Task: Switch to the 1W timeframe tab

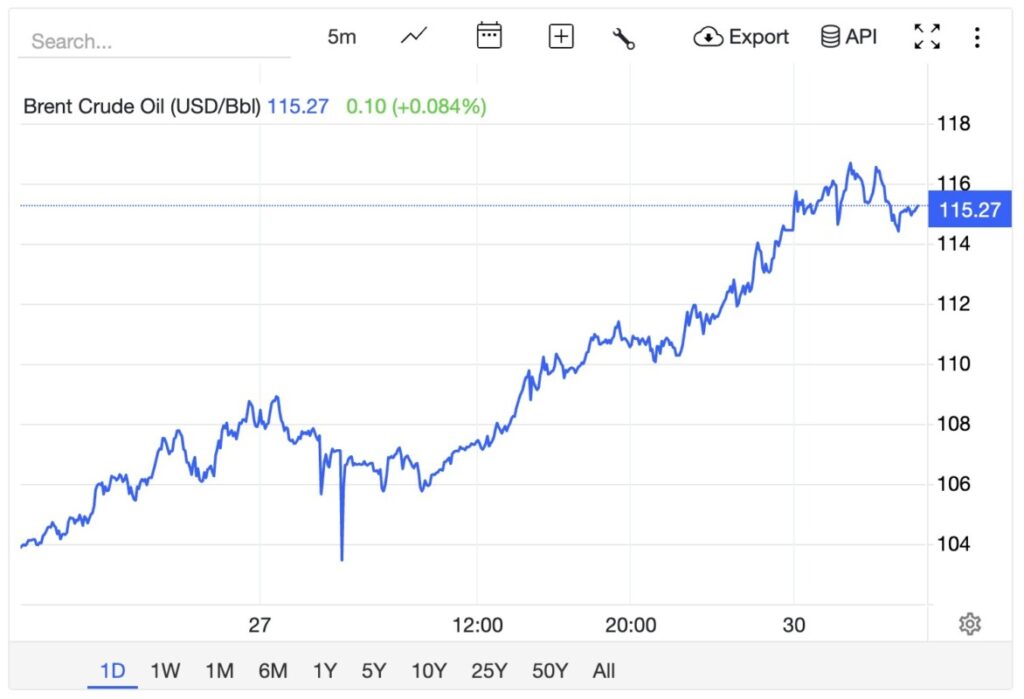Action: (x=166, y=671)
